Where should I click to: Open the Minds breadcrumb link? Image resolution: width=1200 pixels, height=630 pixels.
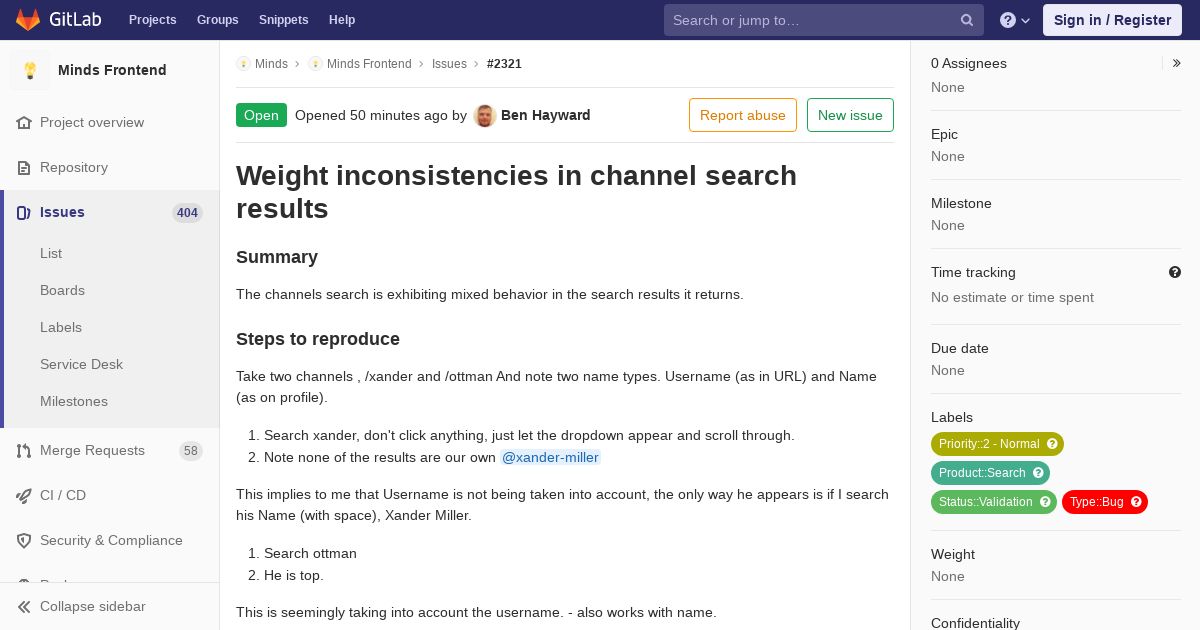click(x=271, y=64)
